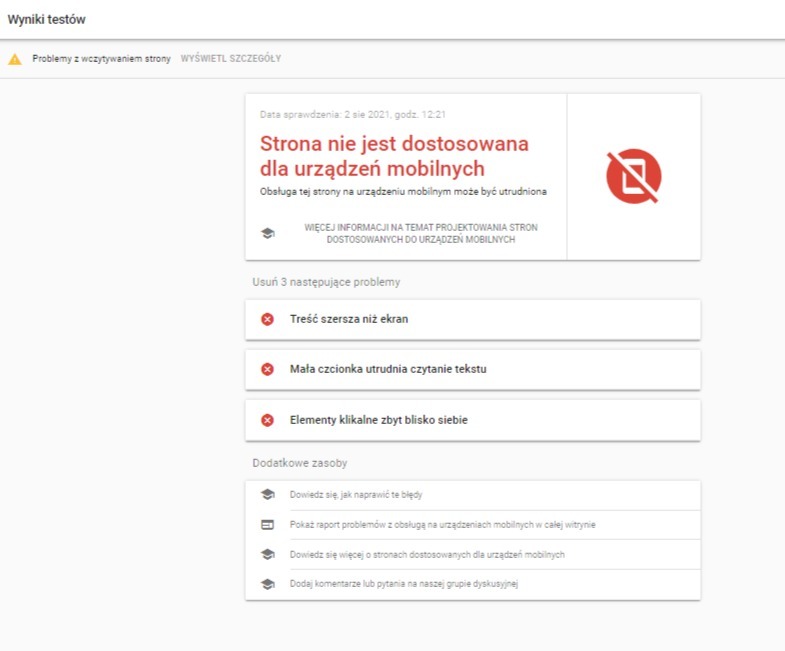Click red error icon for Elementy klikalne issue
The height and width of the screenshot is (651, 785).
click(x=267, y=420)
